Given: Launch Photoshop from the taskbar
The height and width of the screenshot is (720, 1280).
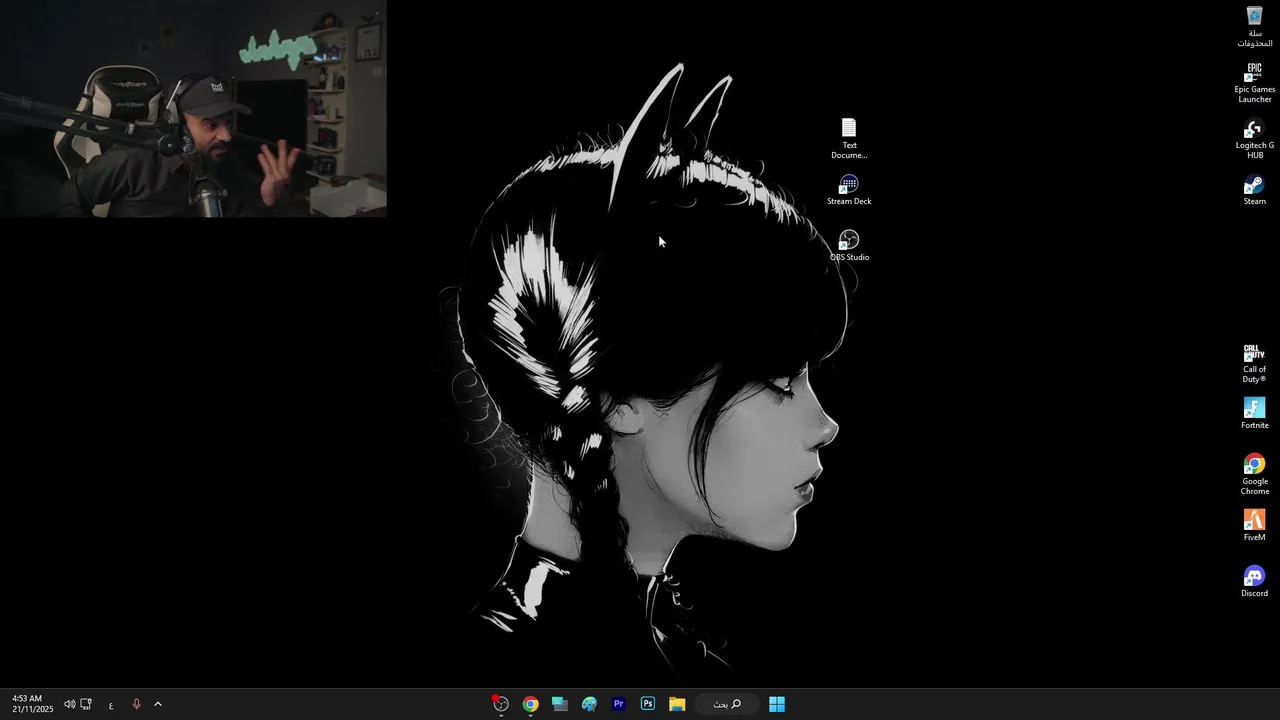Looking at the screenshot, I should point(648,704).
